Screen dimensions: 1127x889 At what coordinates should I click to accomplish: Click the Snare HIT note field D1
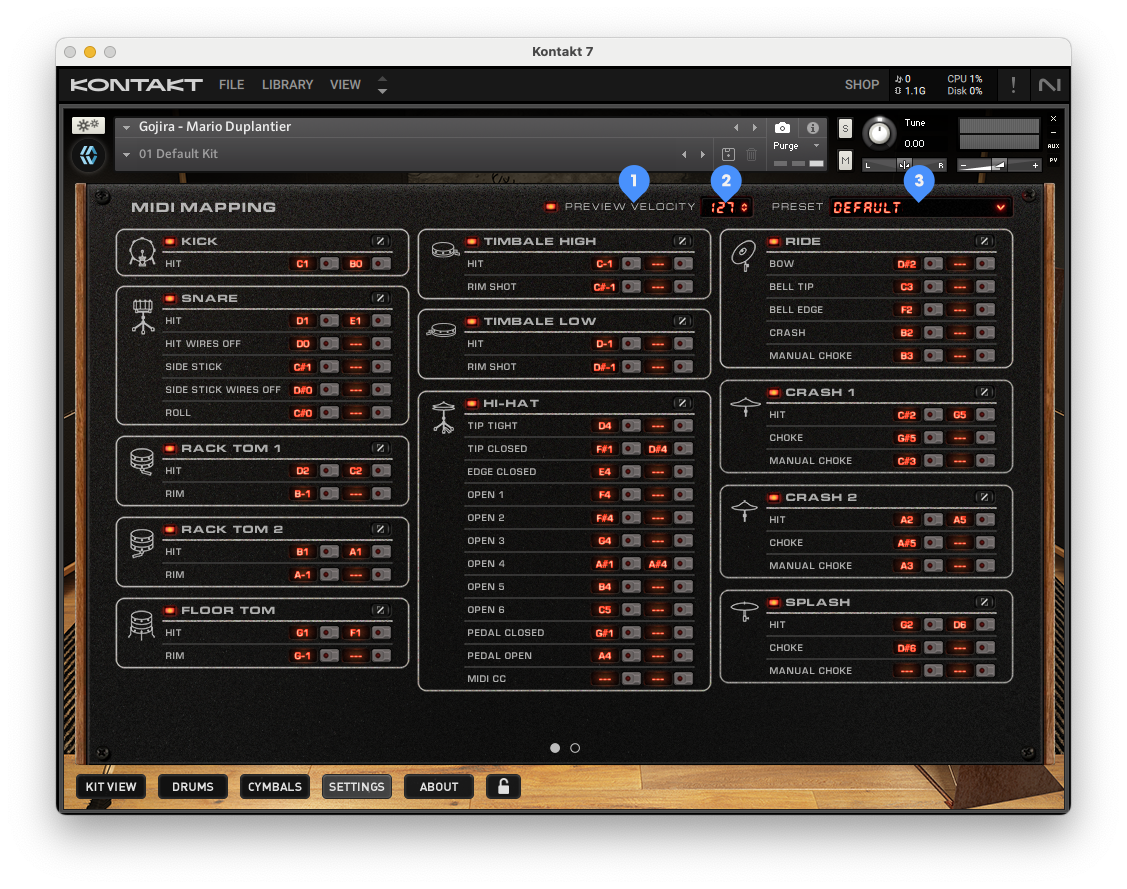302,321
